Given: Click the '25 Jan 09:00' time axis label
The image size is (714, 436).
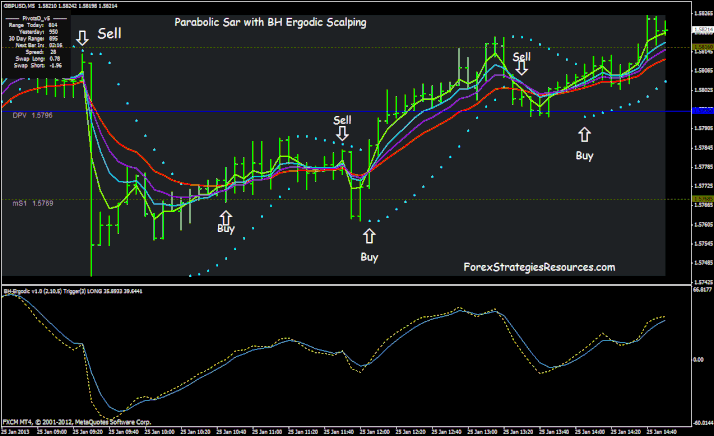Looking at the screenshot, I should [51, 431].
